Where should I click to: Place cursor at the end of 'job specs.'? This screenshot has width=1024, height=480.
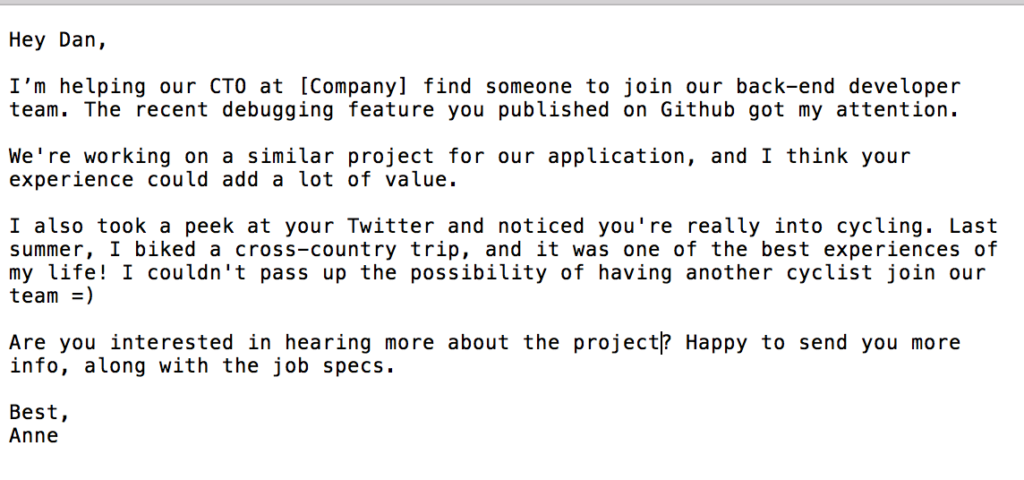tap(396, 366)
